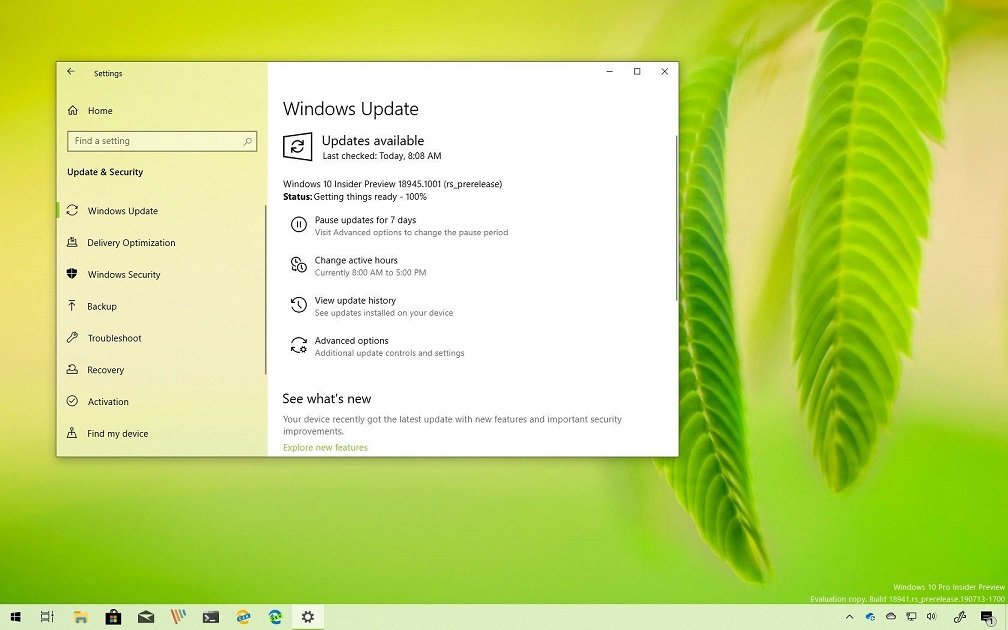This screenshot has height=630, width=1008.
Task: Click the Settings back arrow
Action: [x=71, y=72]
